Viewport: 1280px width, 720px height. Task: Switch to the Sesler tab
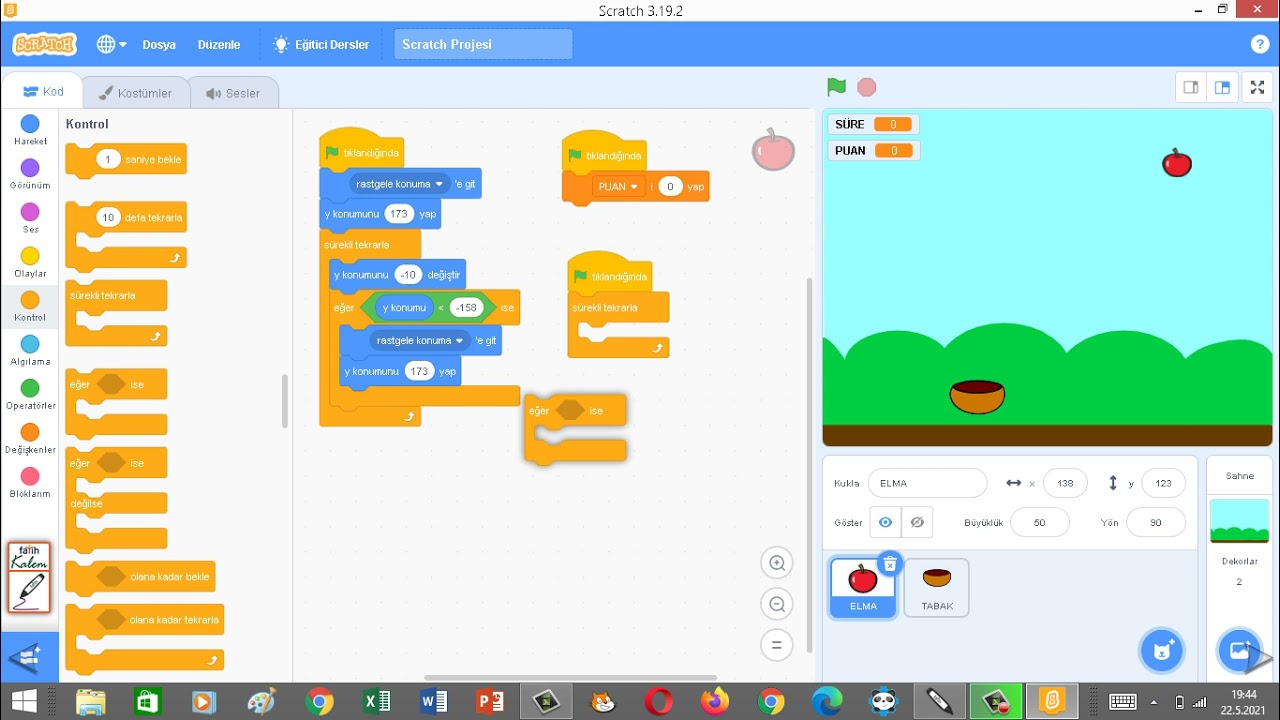tap(233, 93)
